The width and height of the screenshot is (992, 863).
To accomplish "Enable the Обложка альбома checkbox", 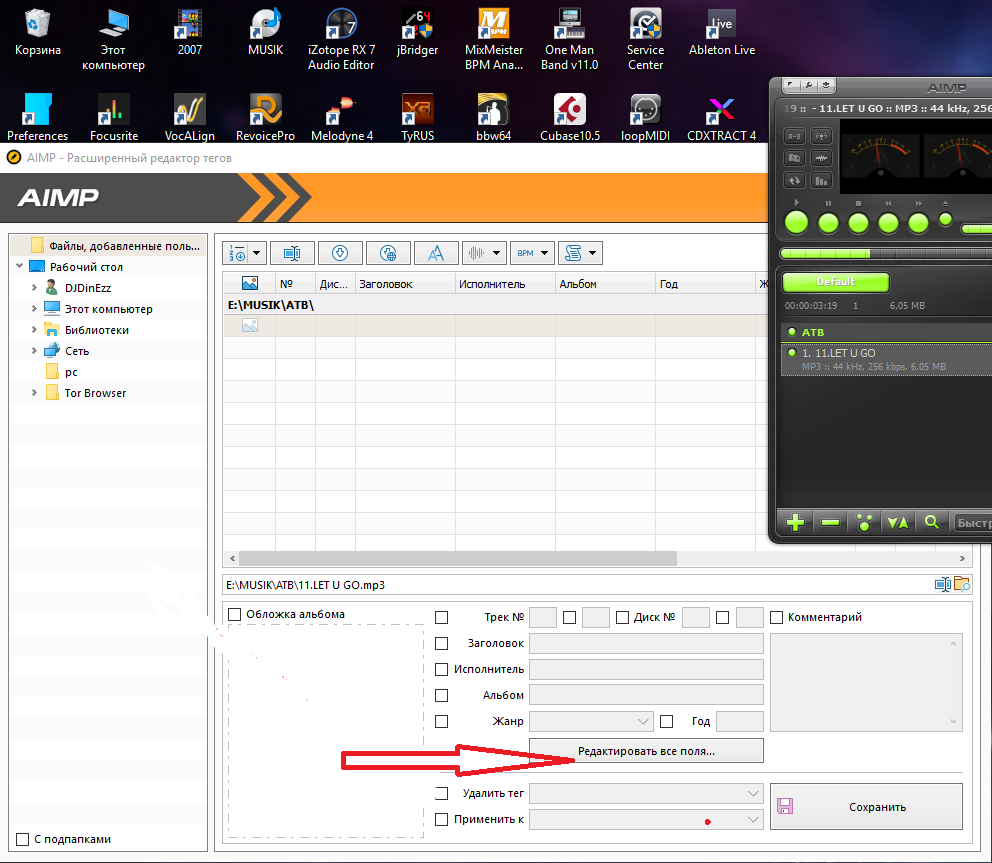I will coord(235,614).
